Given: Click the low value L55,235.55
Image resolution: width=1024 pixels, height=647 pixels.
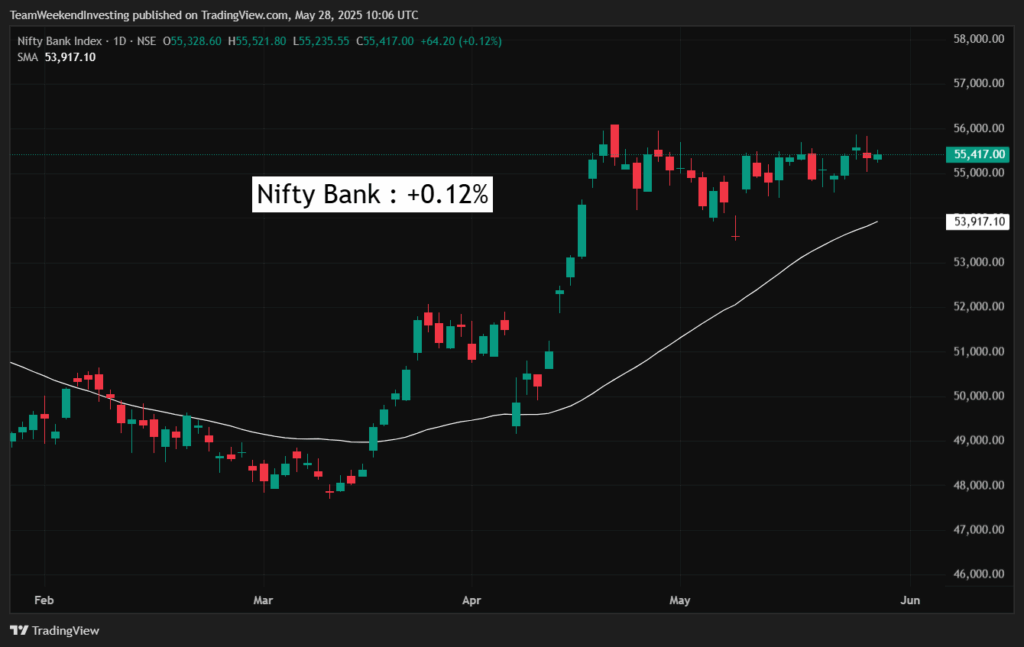Looking at the screenshot, I should click(321, 41).
